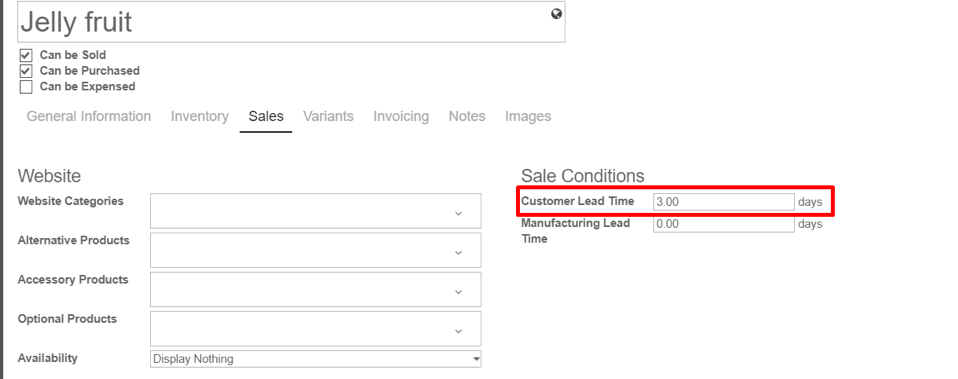958x379 pixels.
Task: Open the Availability Display Nothing selector
Action: coord(315,359)
